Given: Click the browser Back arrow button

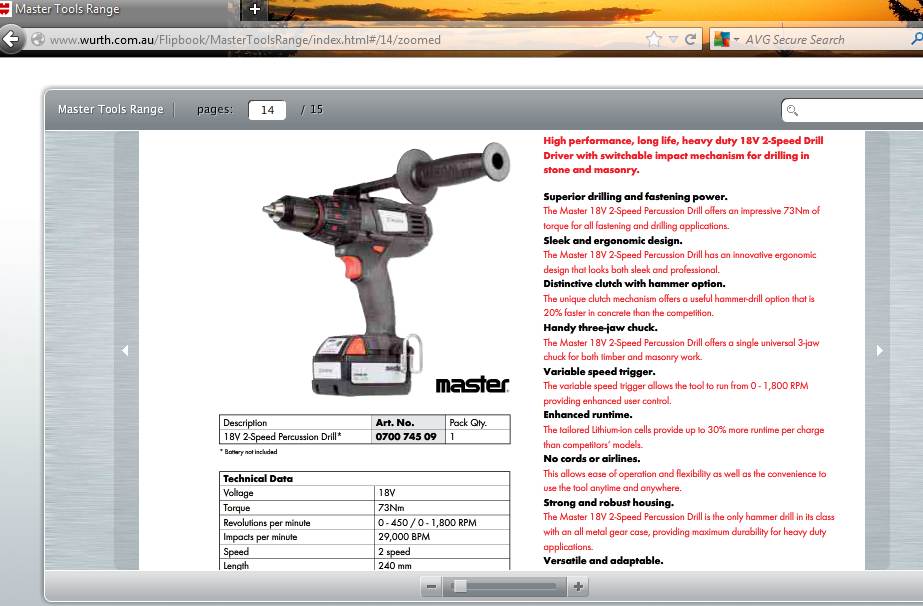Looking at the screenshot, I should point(11,40).
